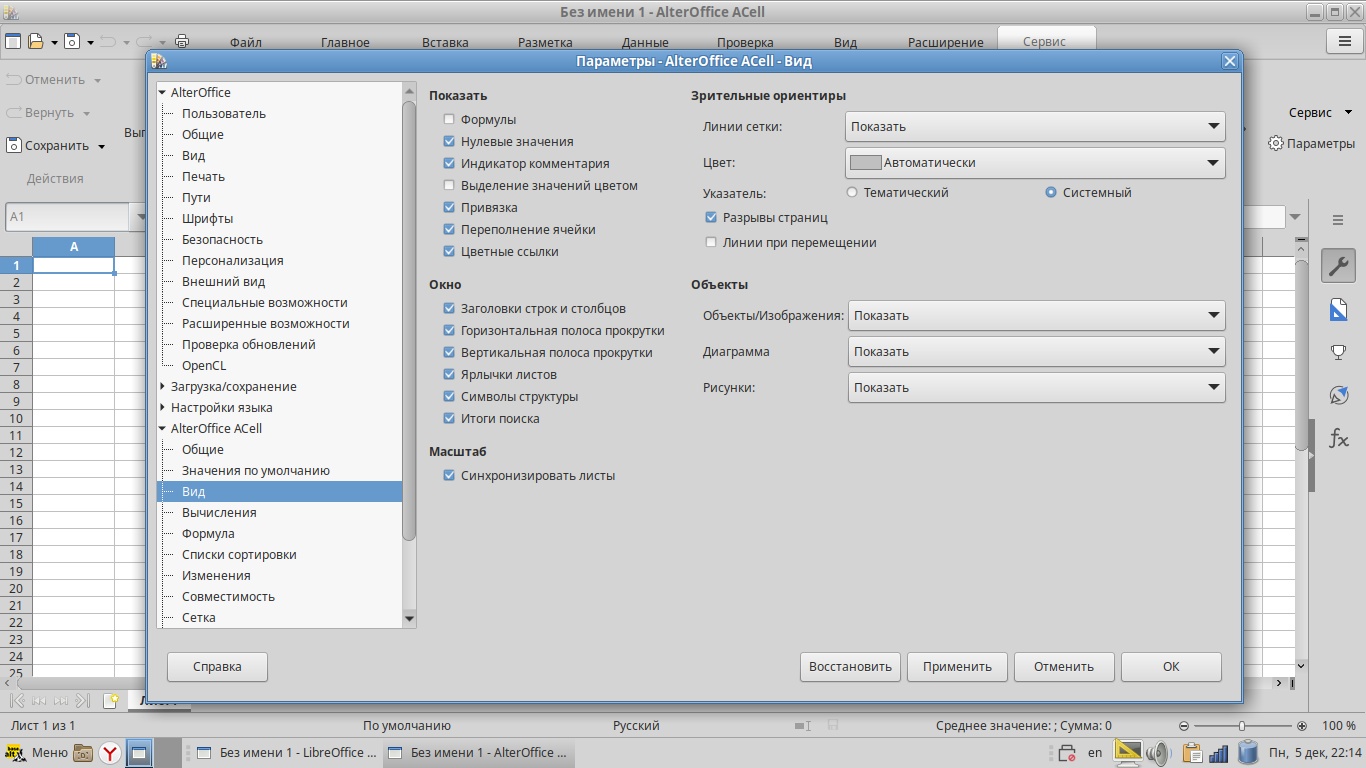The height and width of the screenshot is (768, 1366).
Task: Open the Styles sidebar icon
Action: (x=1339, y=309)
